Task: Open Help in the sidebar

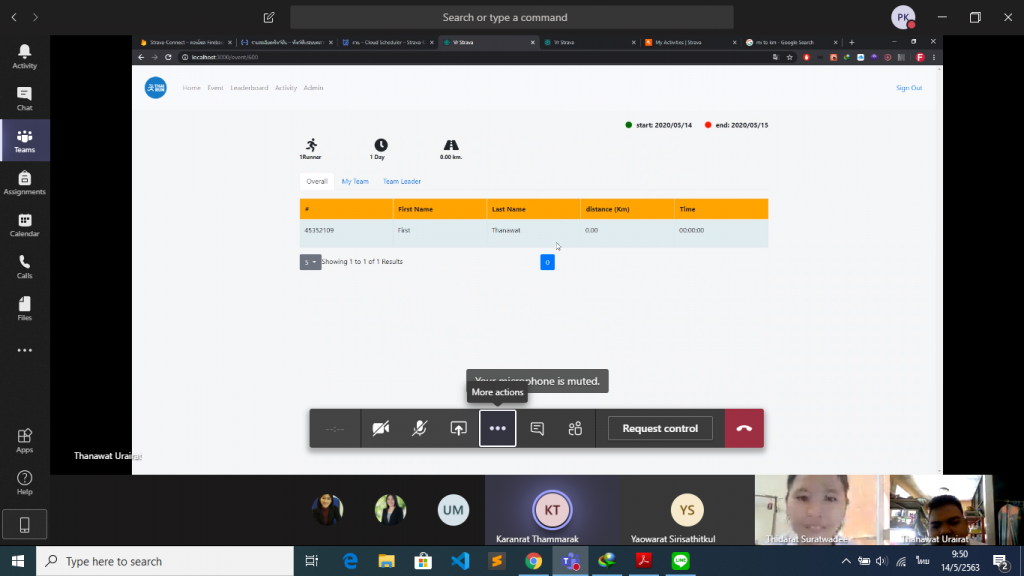Action: [25, 482]
